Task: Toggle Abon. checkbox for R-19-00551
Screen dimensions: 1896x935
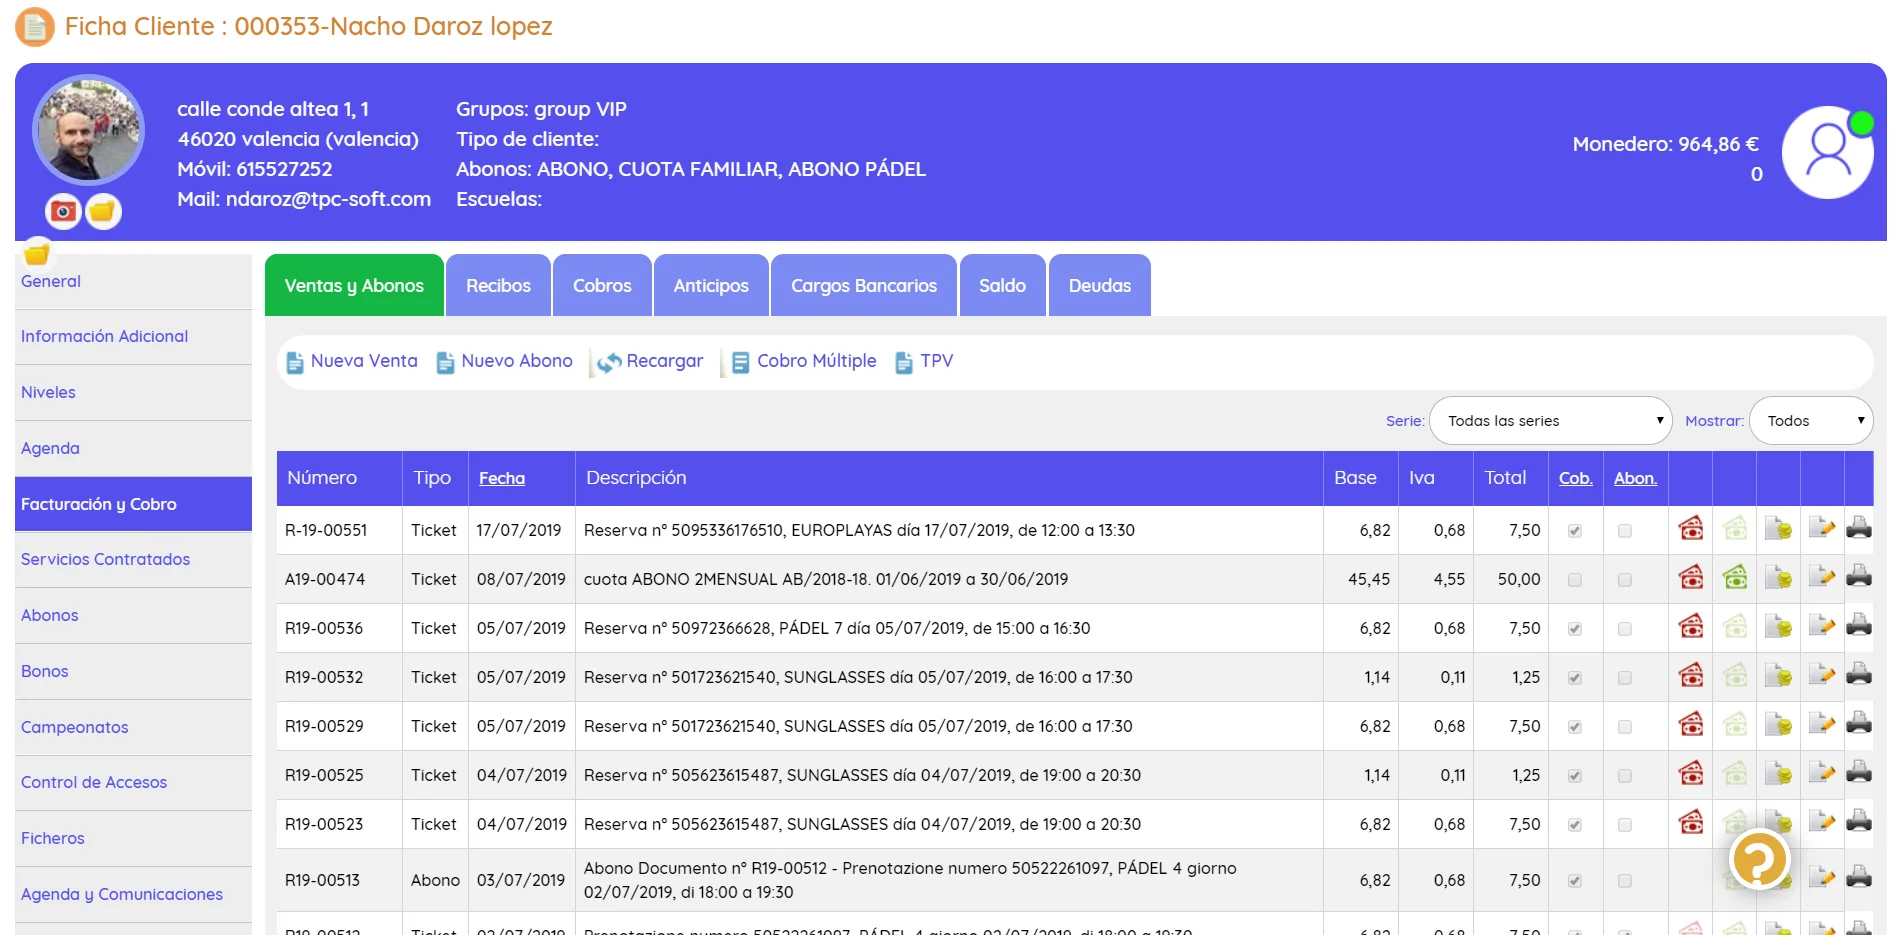Action: pos(1625,531)
